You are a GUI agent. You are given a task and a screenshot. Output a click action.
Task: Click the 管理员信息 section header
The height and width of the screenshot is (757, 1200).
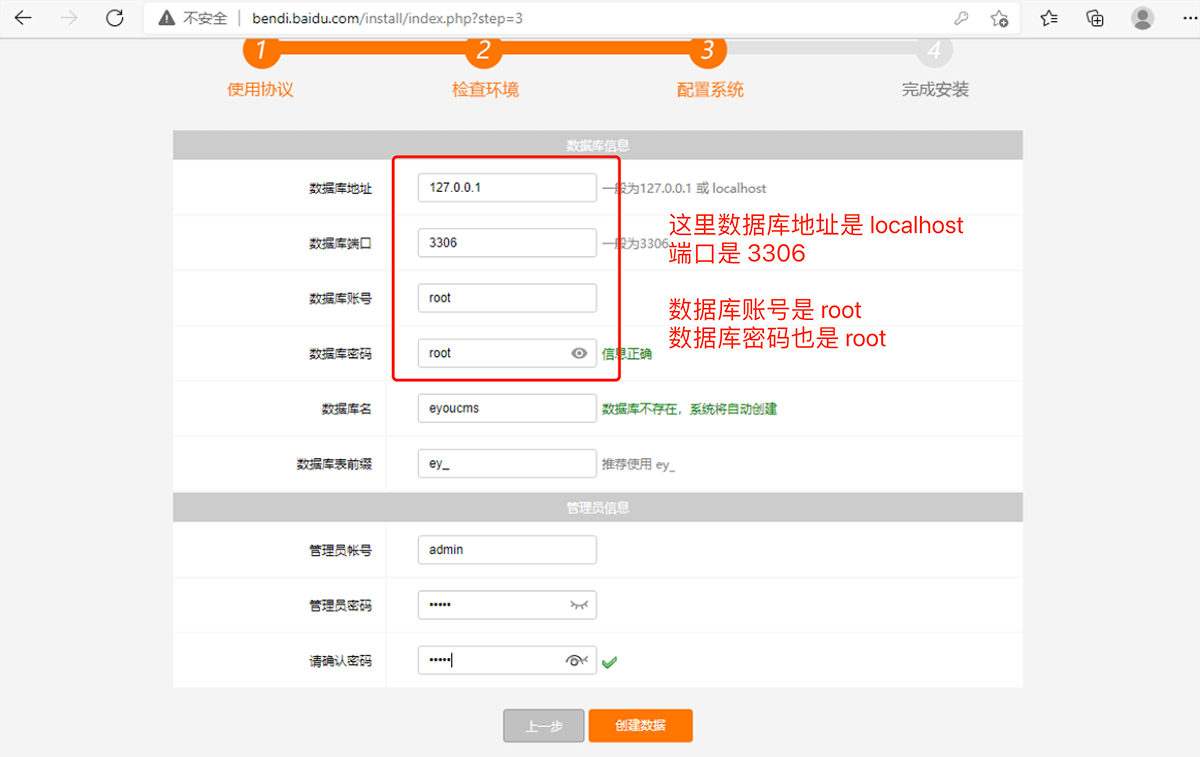598,507
